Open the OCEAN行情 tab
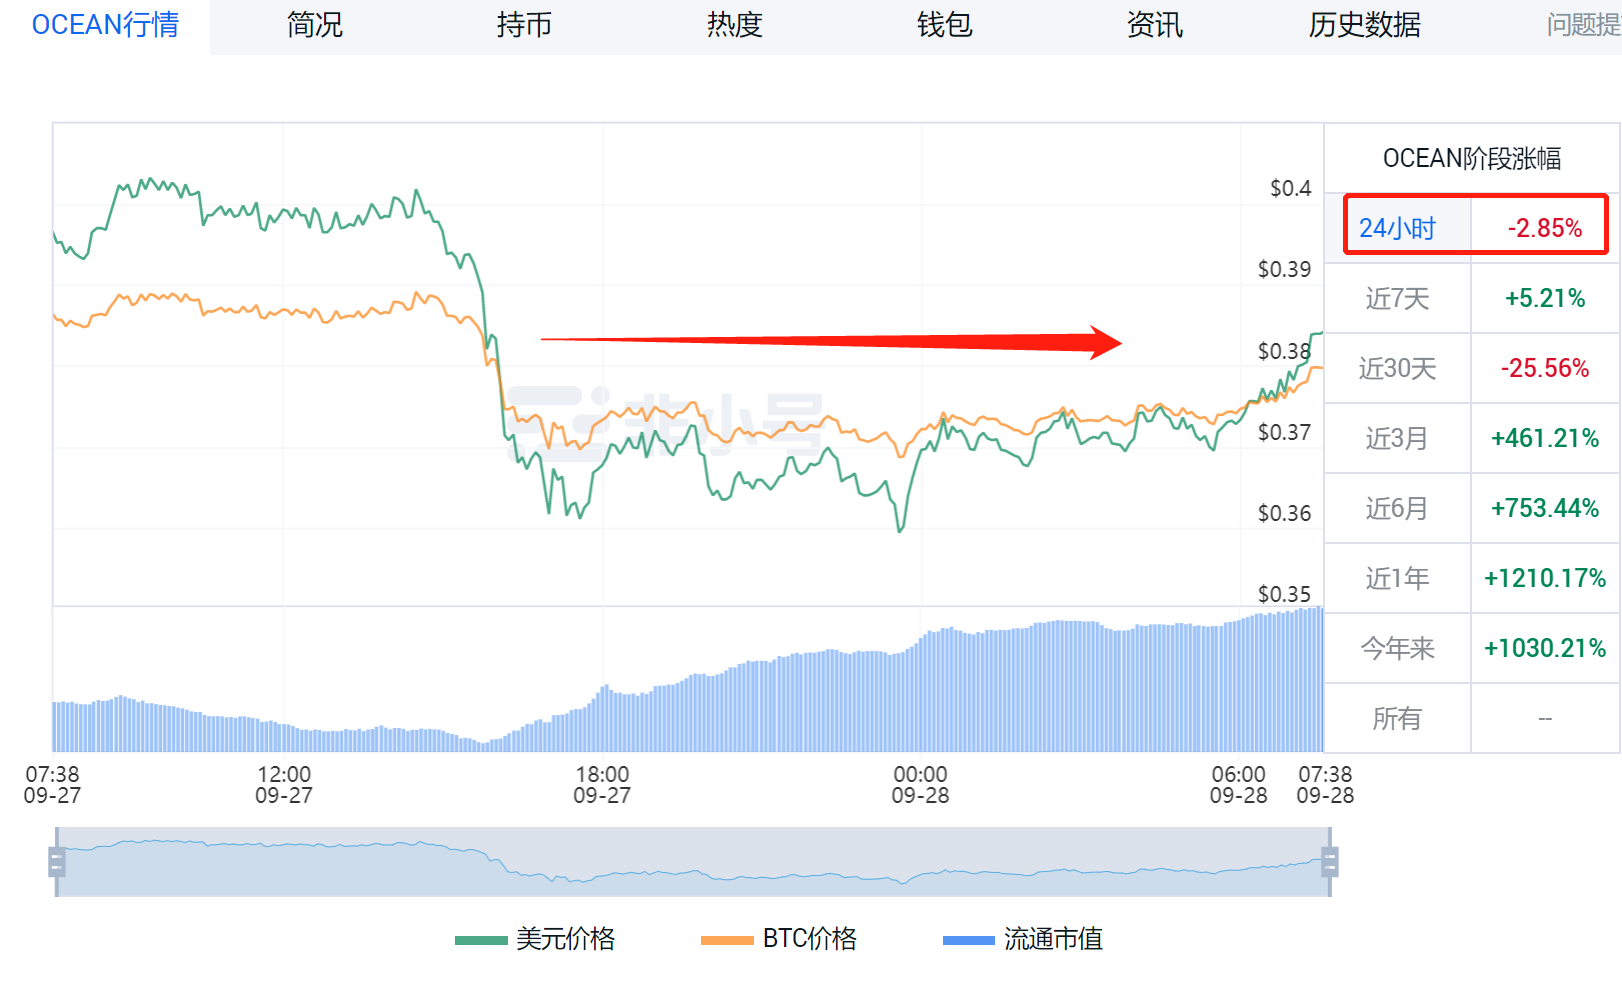 [x=105, y=25]
